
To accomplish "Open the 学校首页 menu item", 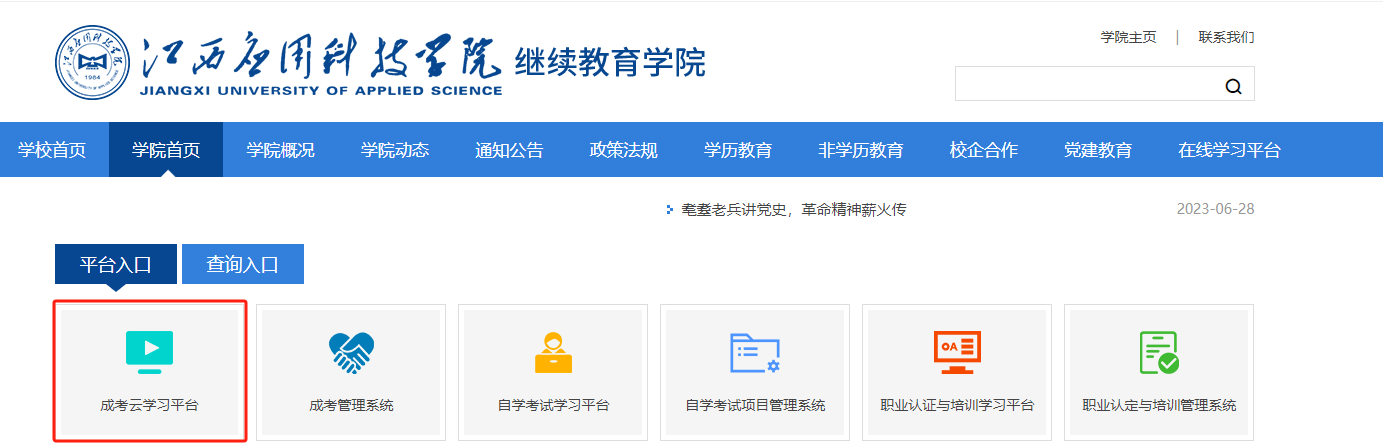I will pos(52,150).
